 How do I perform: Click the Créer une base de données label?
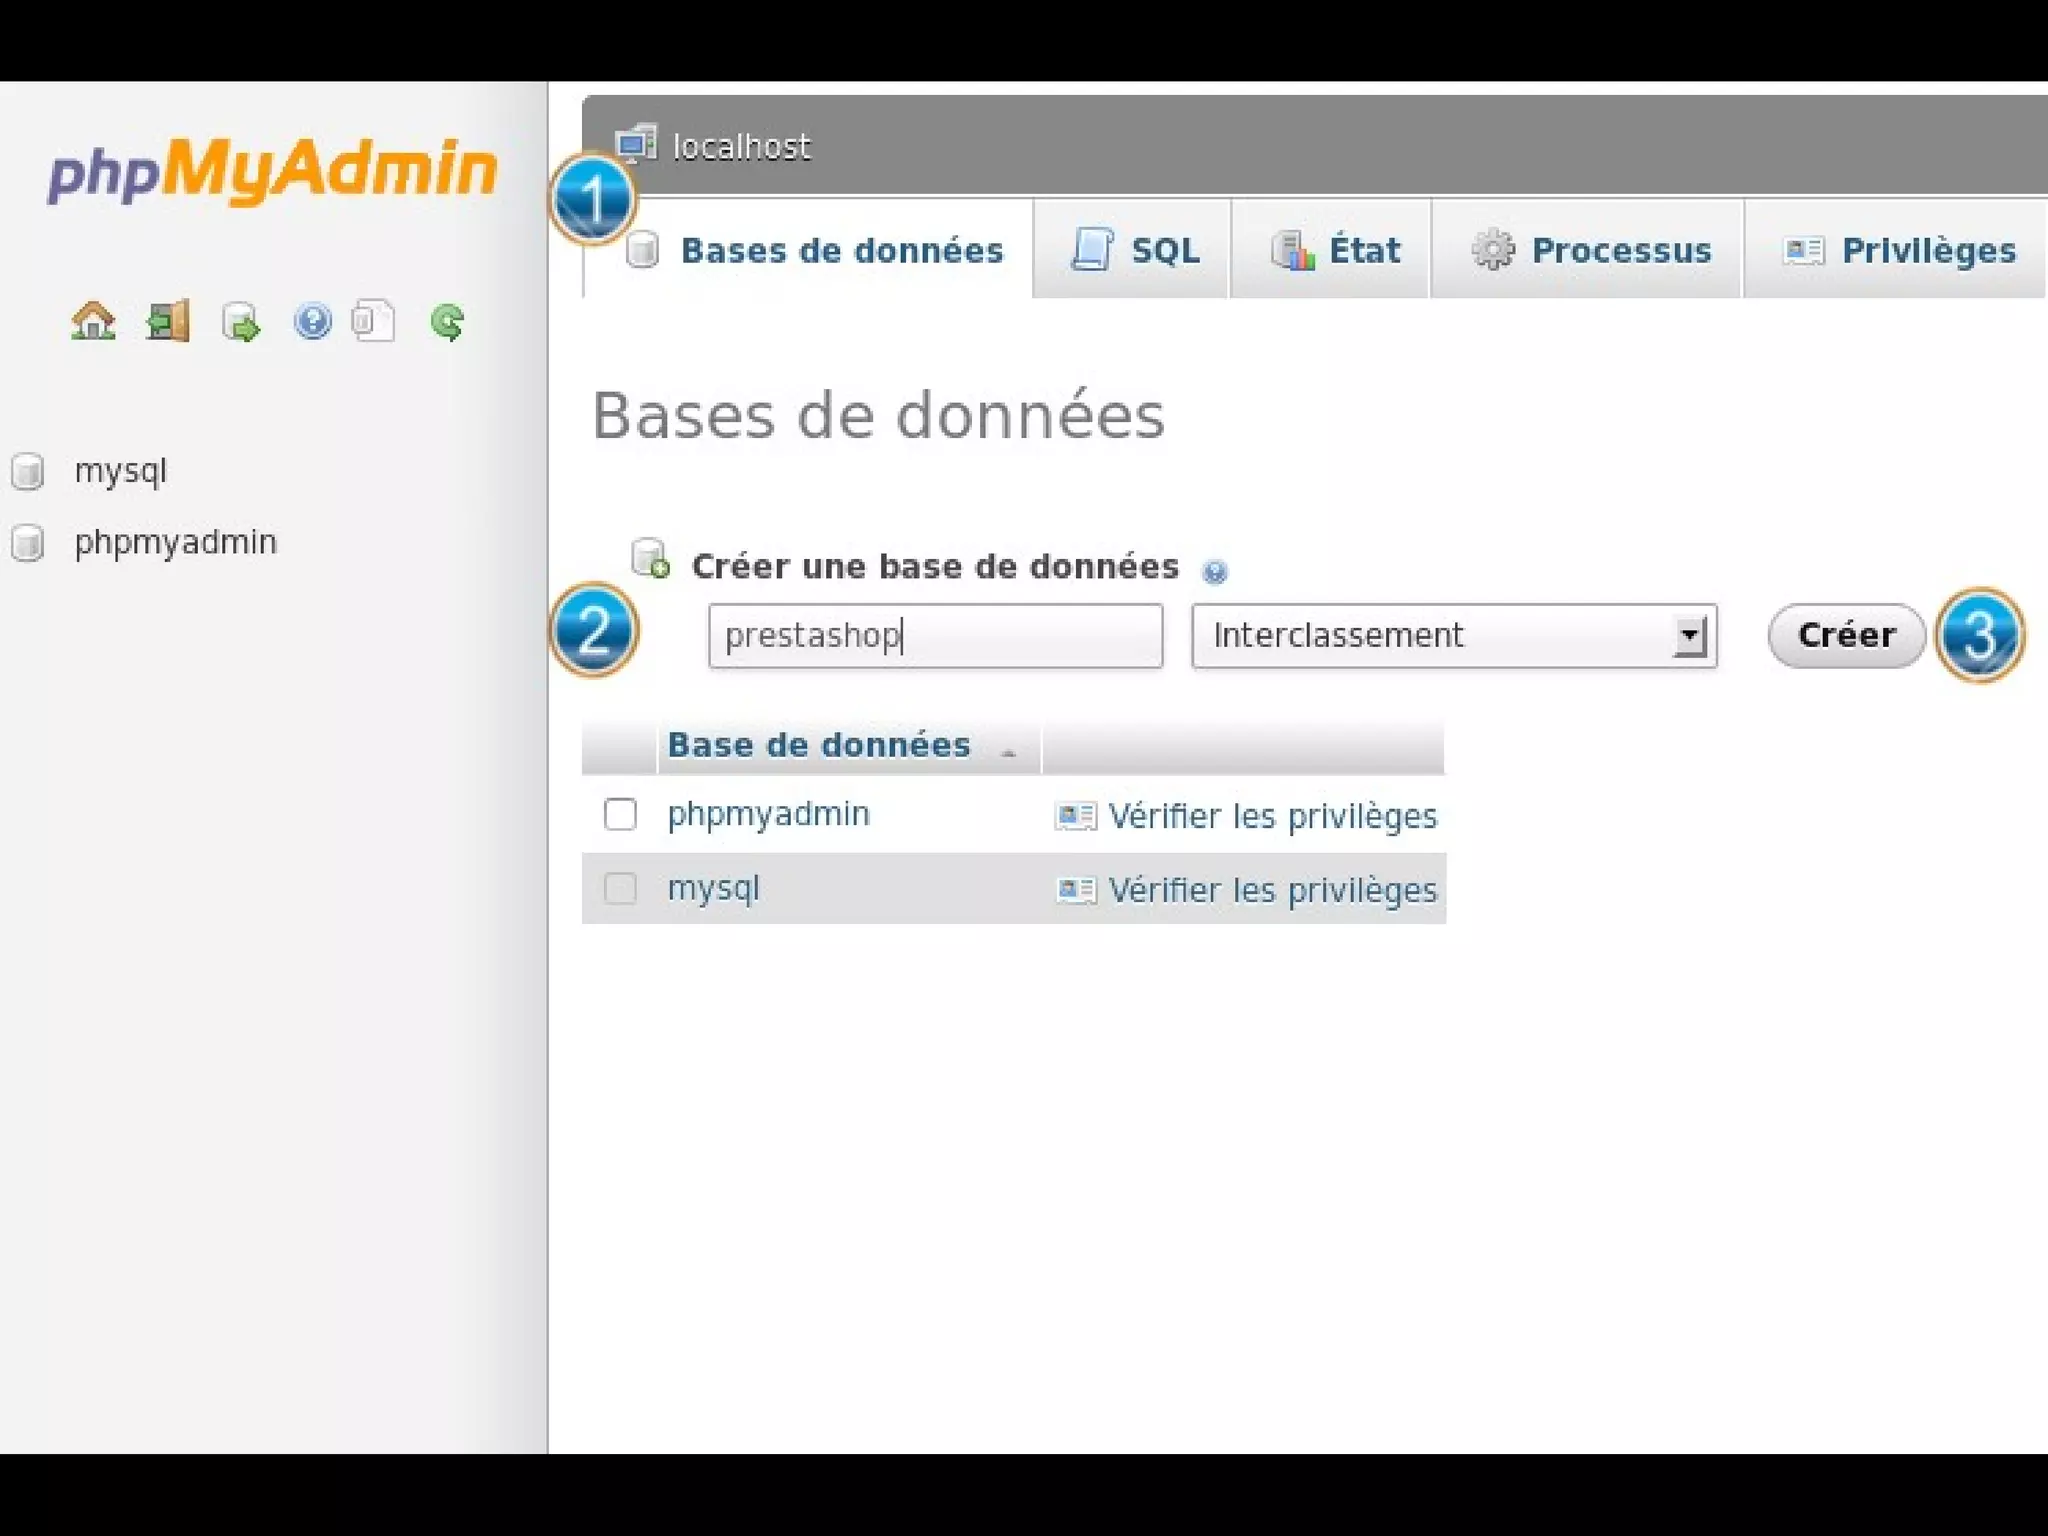935,566
